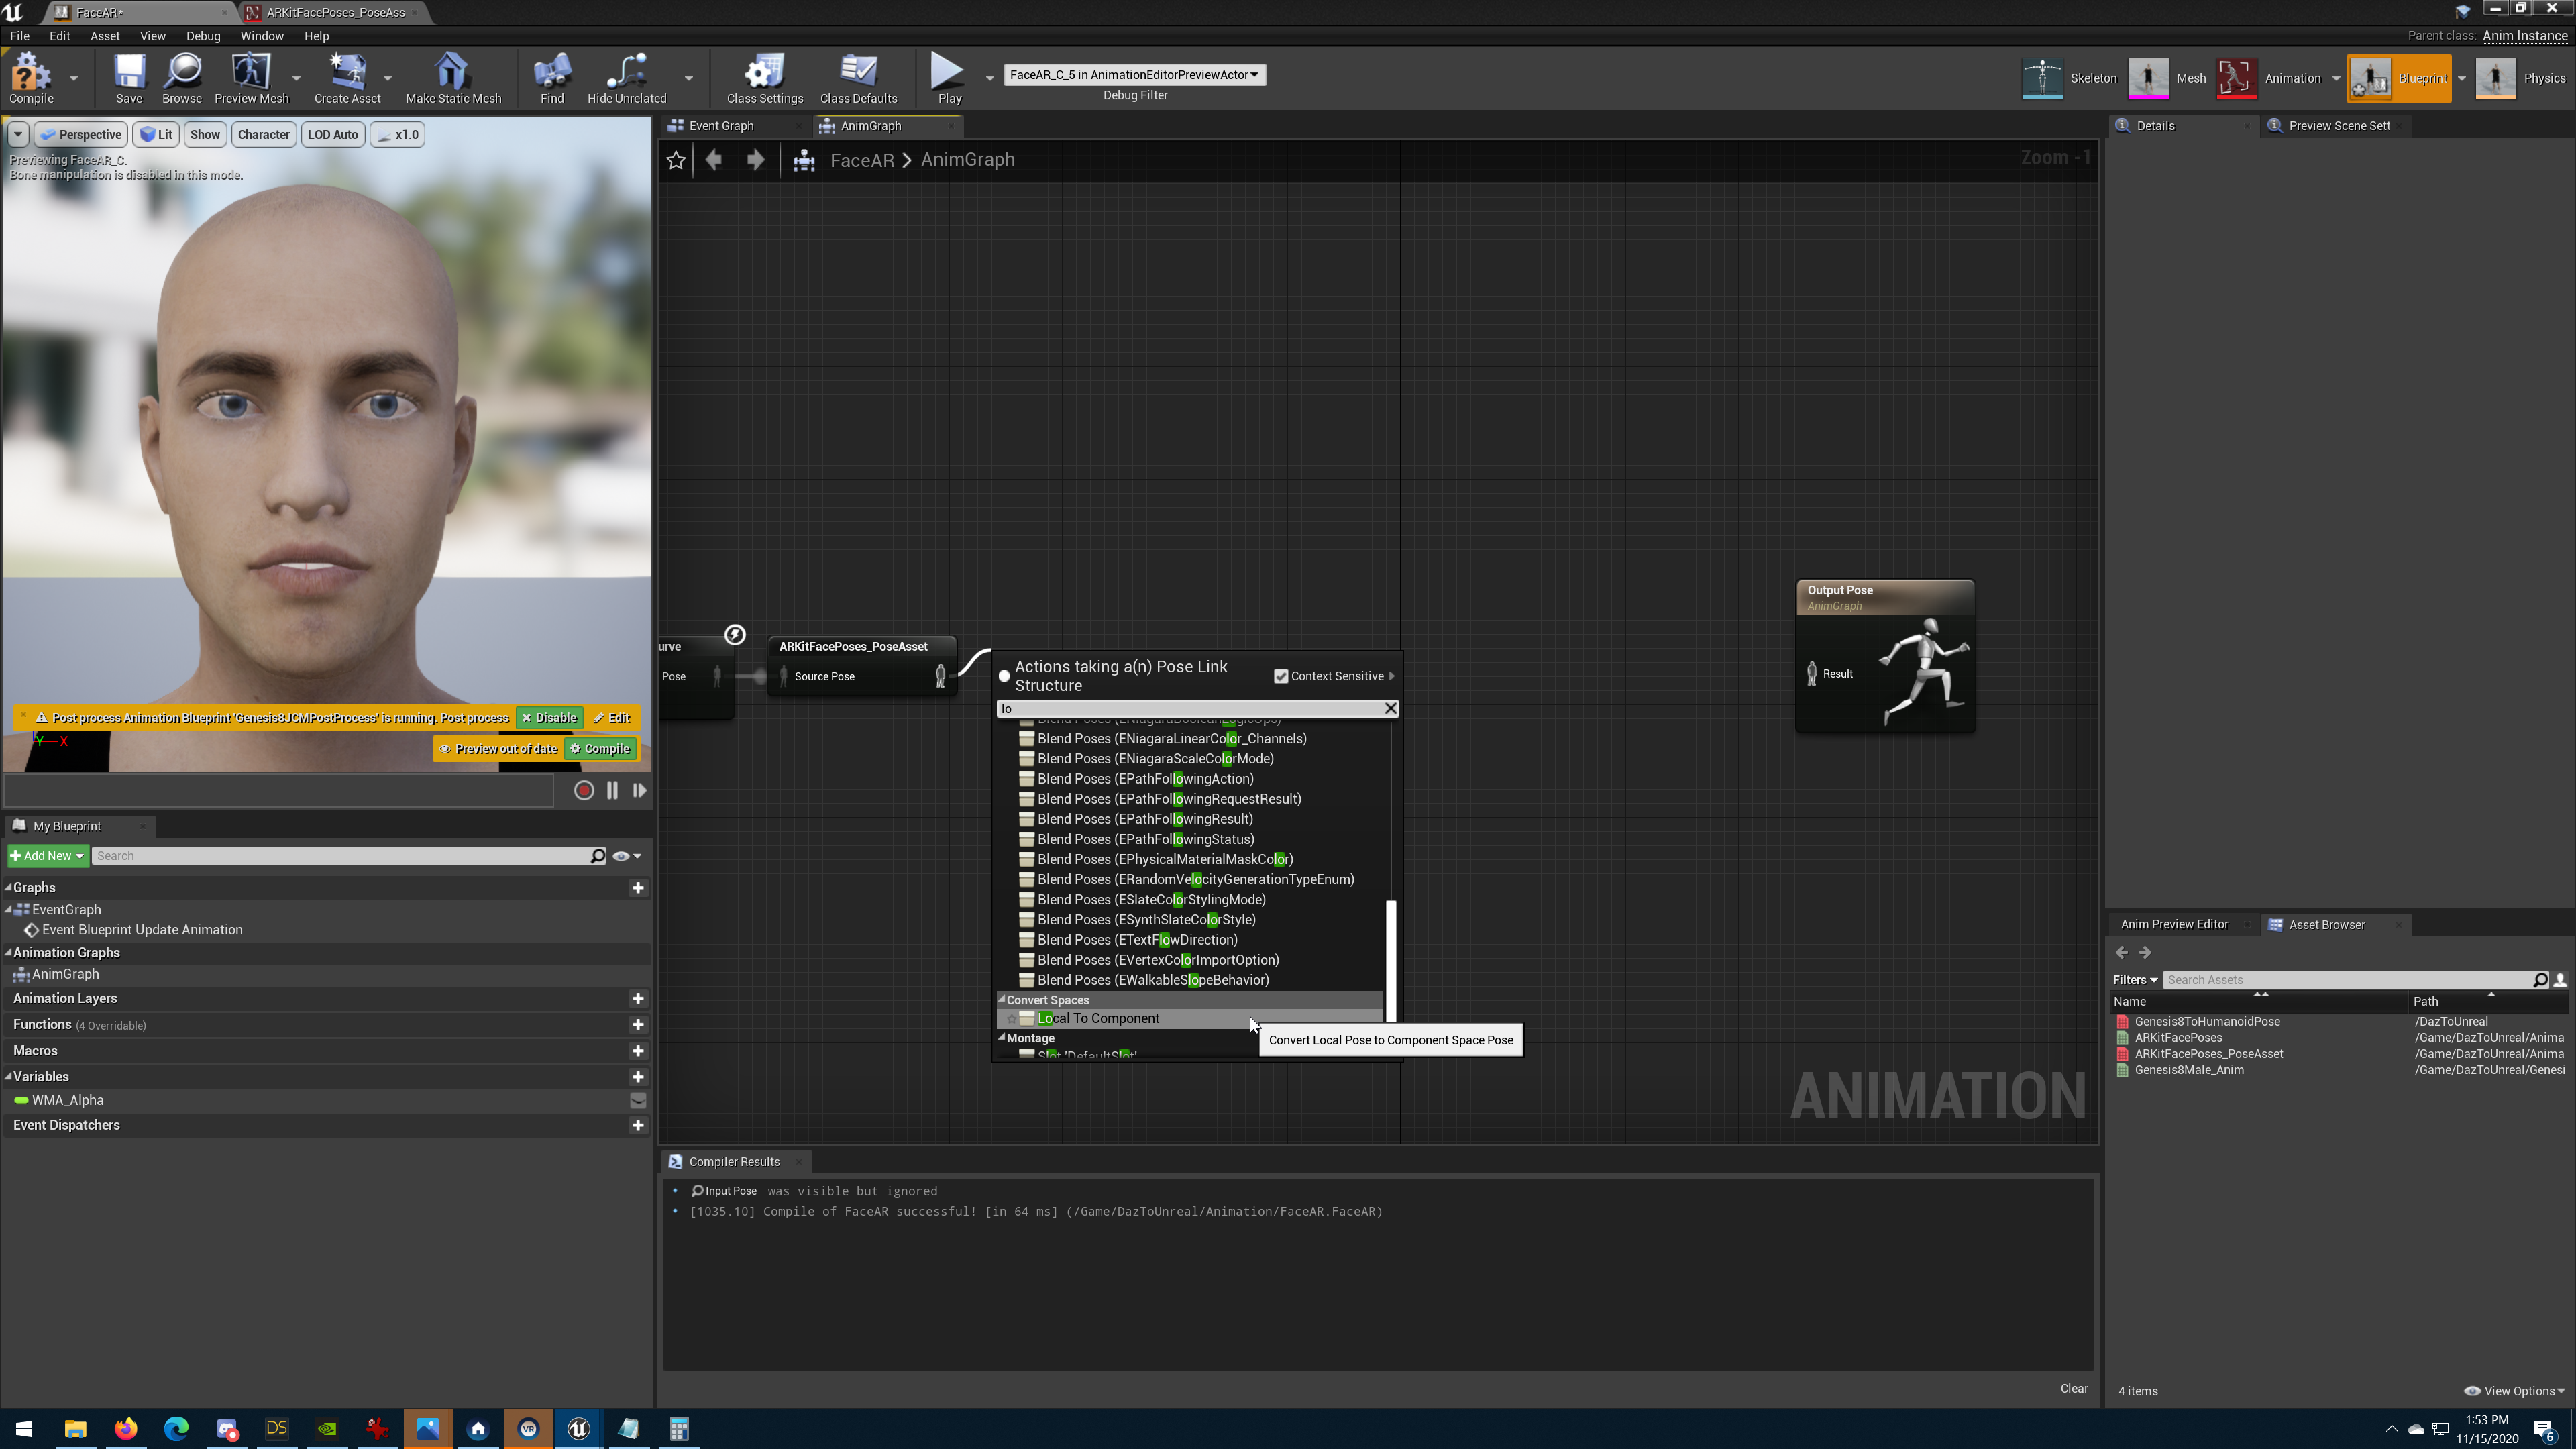Disable the post process animation blueprint
The height and width of the screenshot is (1449, 2576).
[x=549, y=719]
